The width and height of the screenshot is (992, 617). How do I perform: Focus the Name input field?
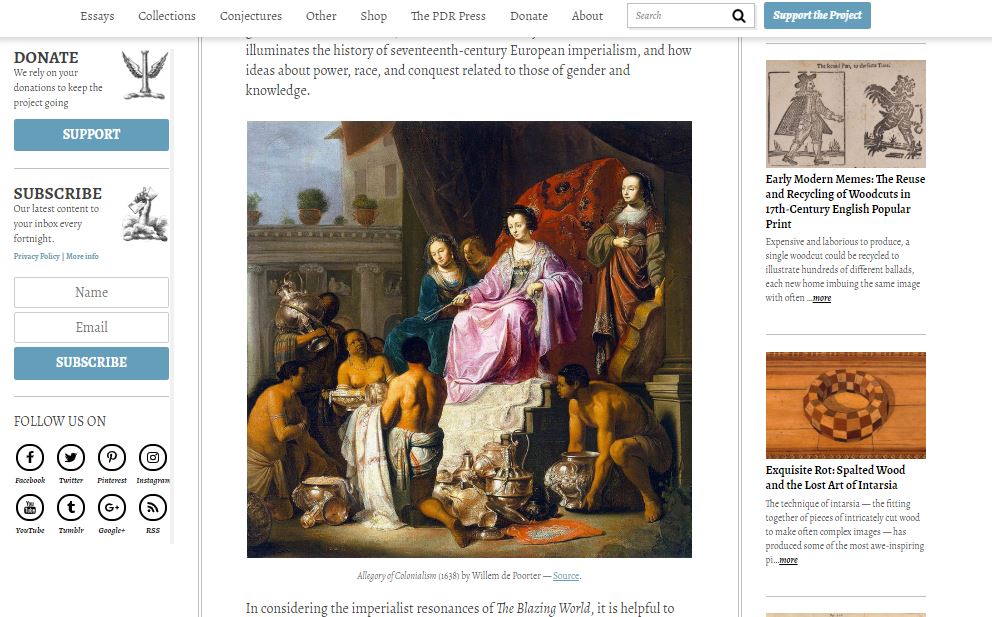coord(91,292)
